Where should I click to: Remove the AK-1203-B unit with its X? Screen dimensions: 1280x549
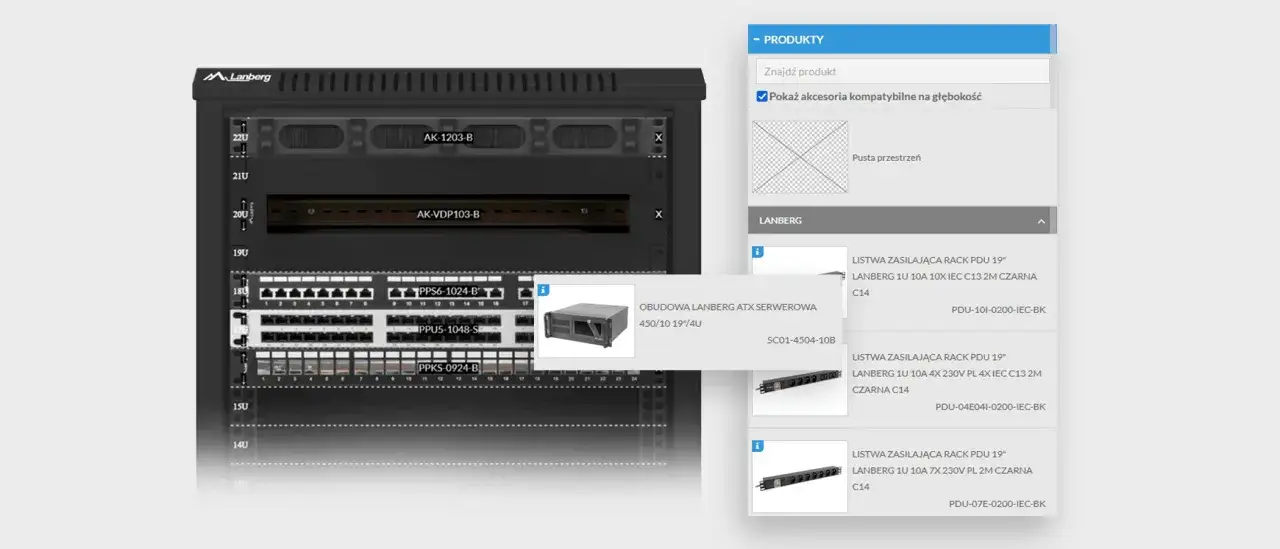pos(658,137)
